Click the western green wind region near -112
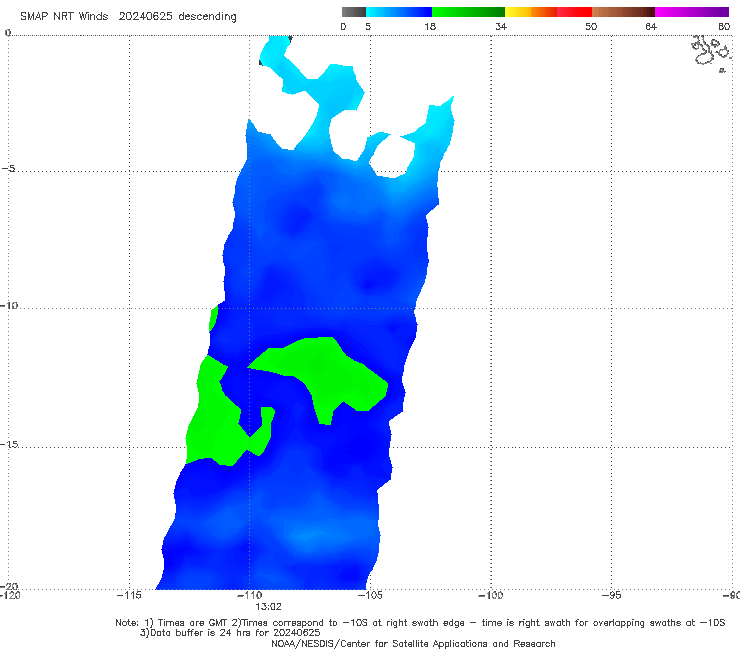Screen dimensions: 740x650 click(x=212, y=425)
